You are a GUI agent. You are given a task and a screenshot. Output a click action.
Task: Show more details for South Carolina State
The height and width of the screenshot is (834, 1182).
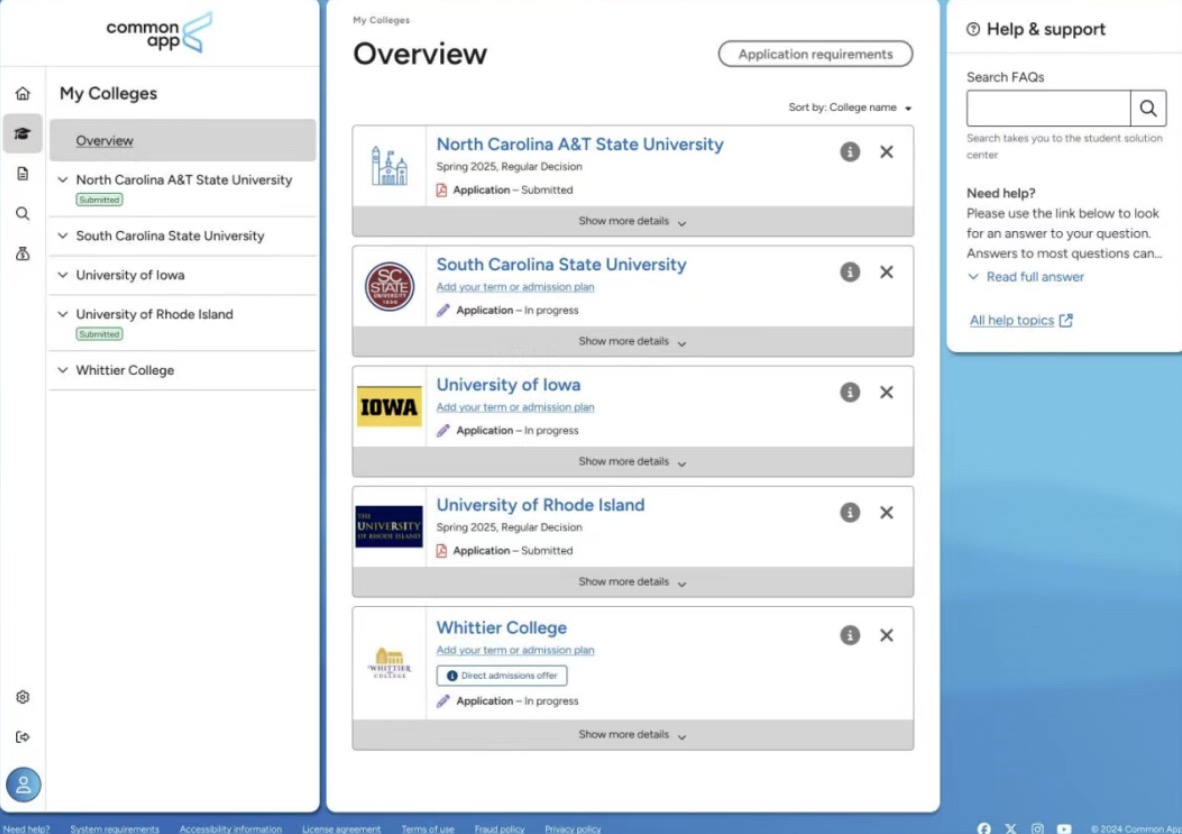click(x=632, y=342)
